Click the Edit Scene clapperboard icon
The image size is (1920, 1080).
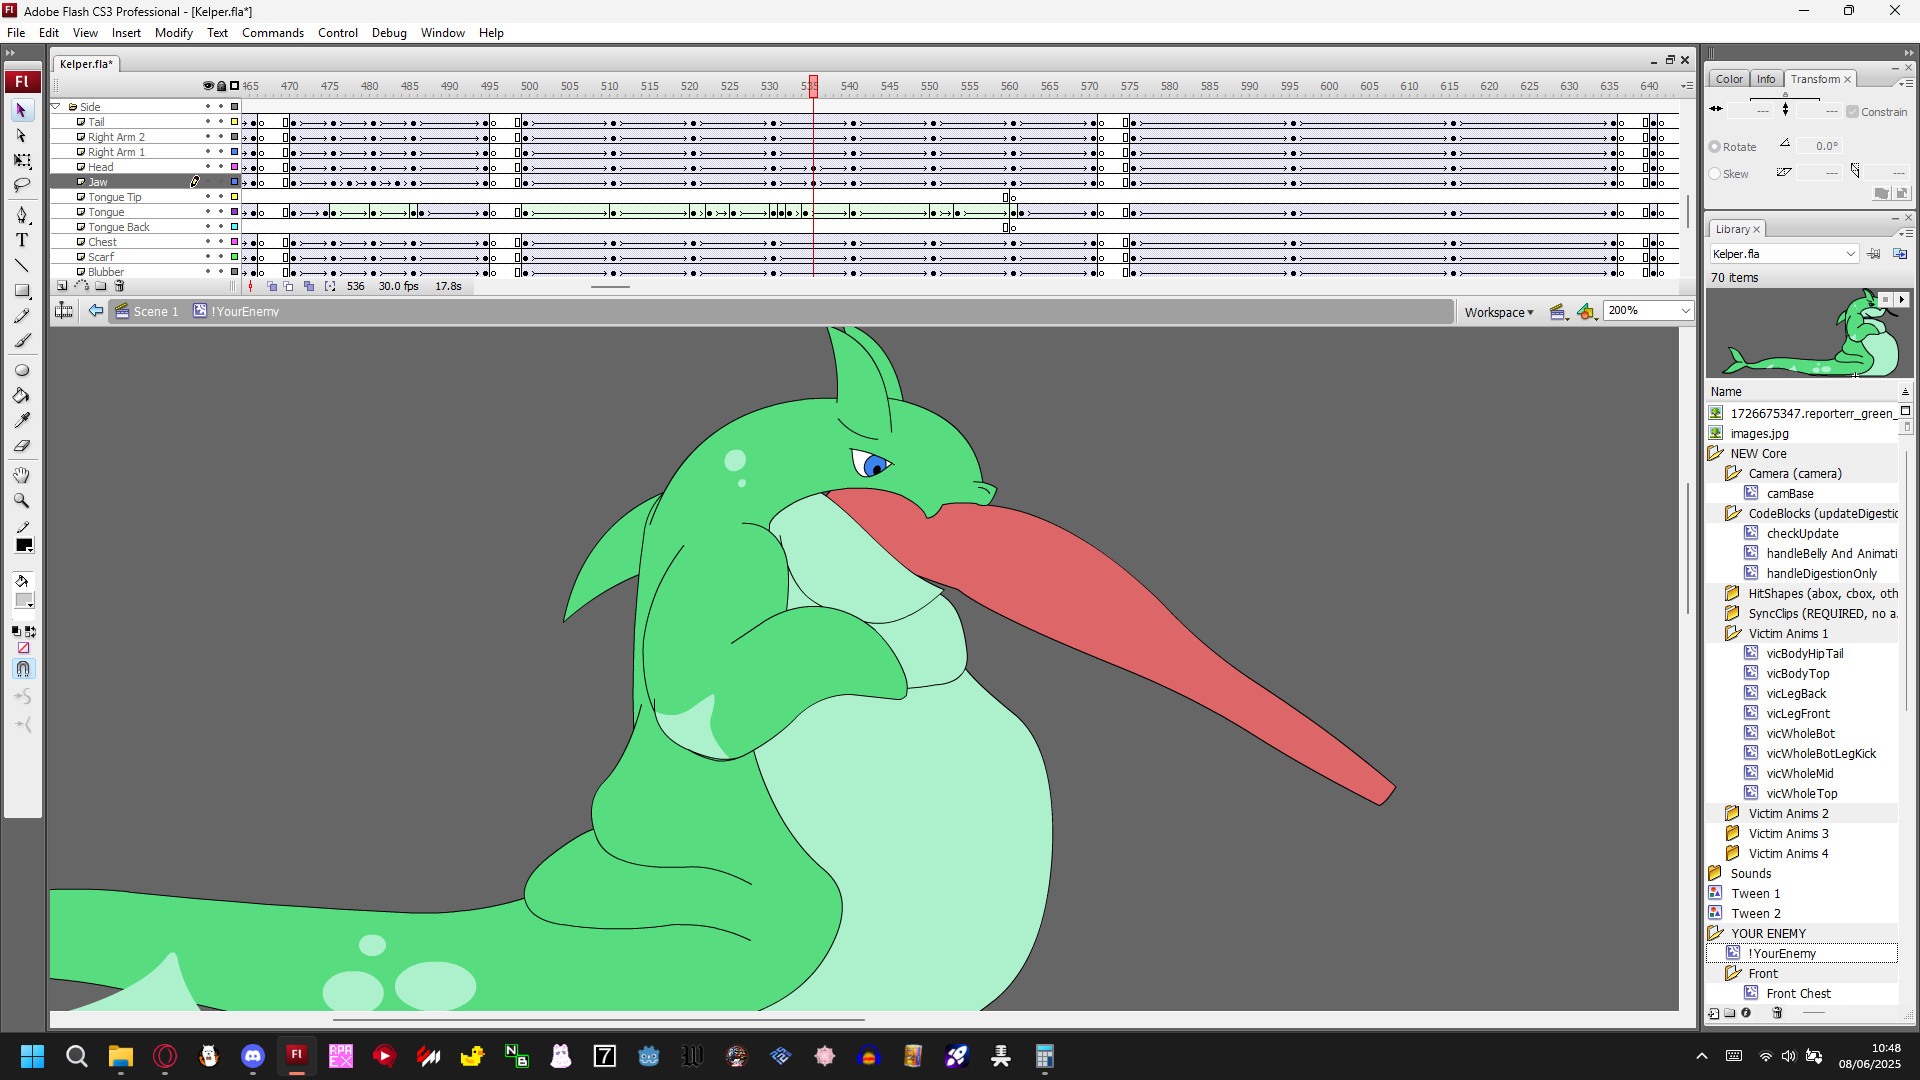point(1557,312)
